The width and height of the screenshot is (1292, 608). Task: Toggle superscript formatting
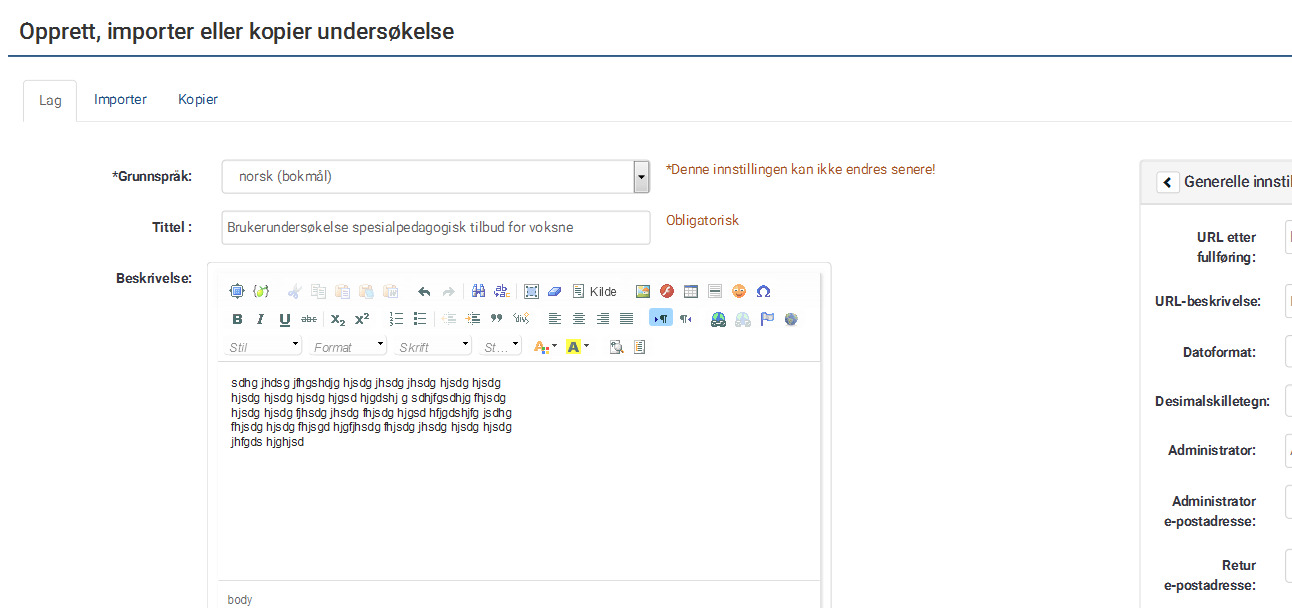point(362,319)
